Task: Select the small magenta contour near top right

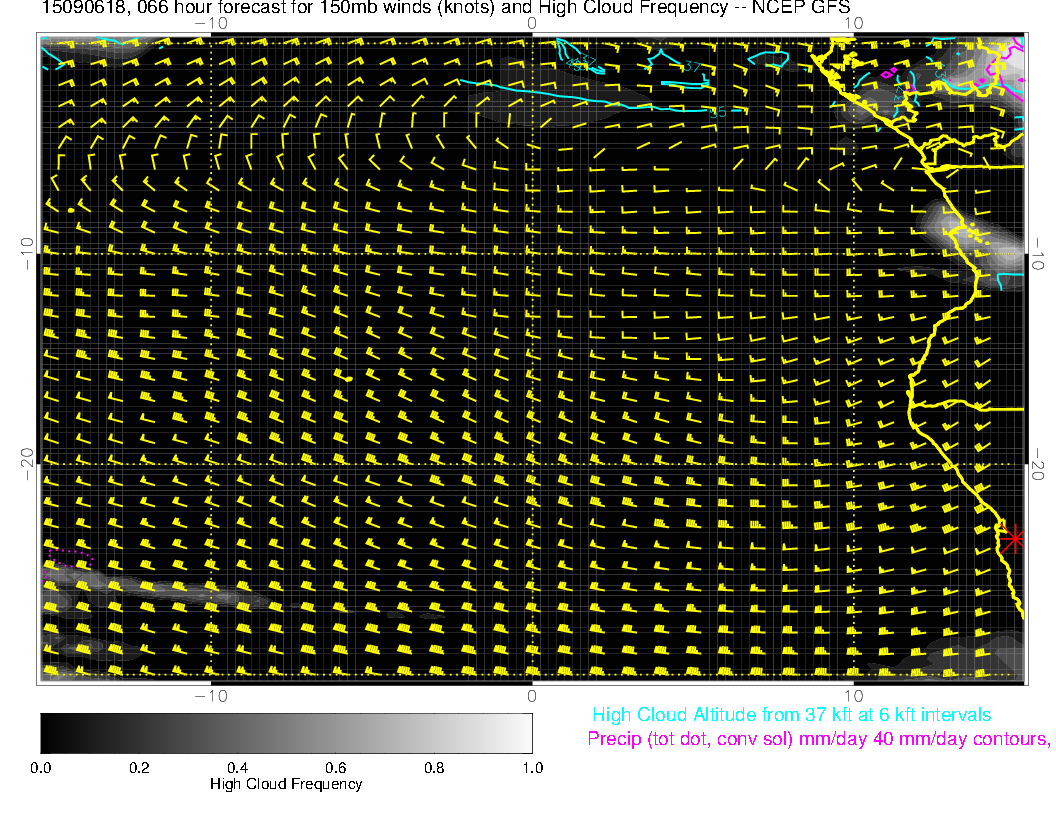Action: pyautogui.click(x=887, y=72)
